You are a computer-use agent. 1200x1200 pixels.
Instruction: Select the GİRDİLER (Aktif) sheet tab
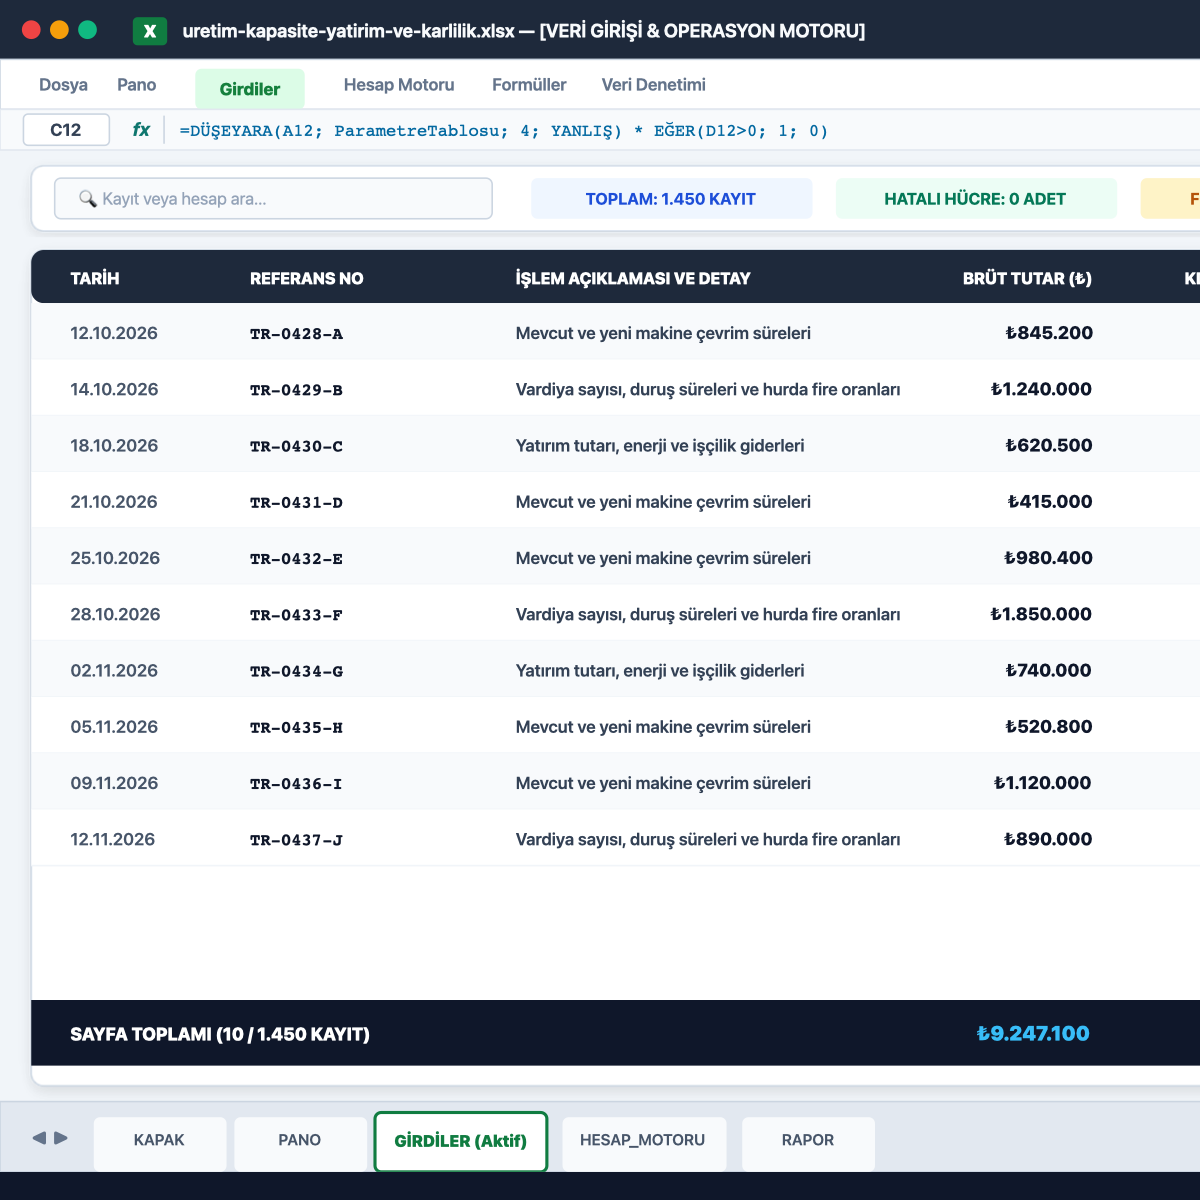pyautogui.click(x=461, y=1141)
